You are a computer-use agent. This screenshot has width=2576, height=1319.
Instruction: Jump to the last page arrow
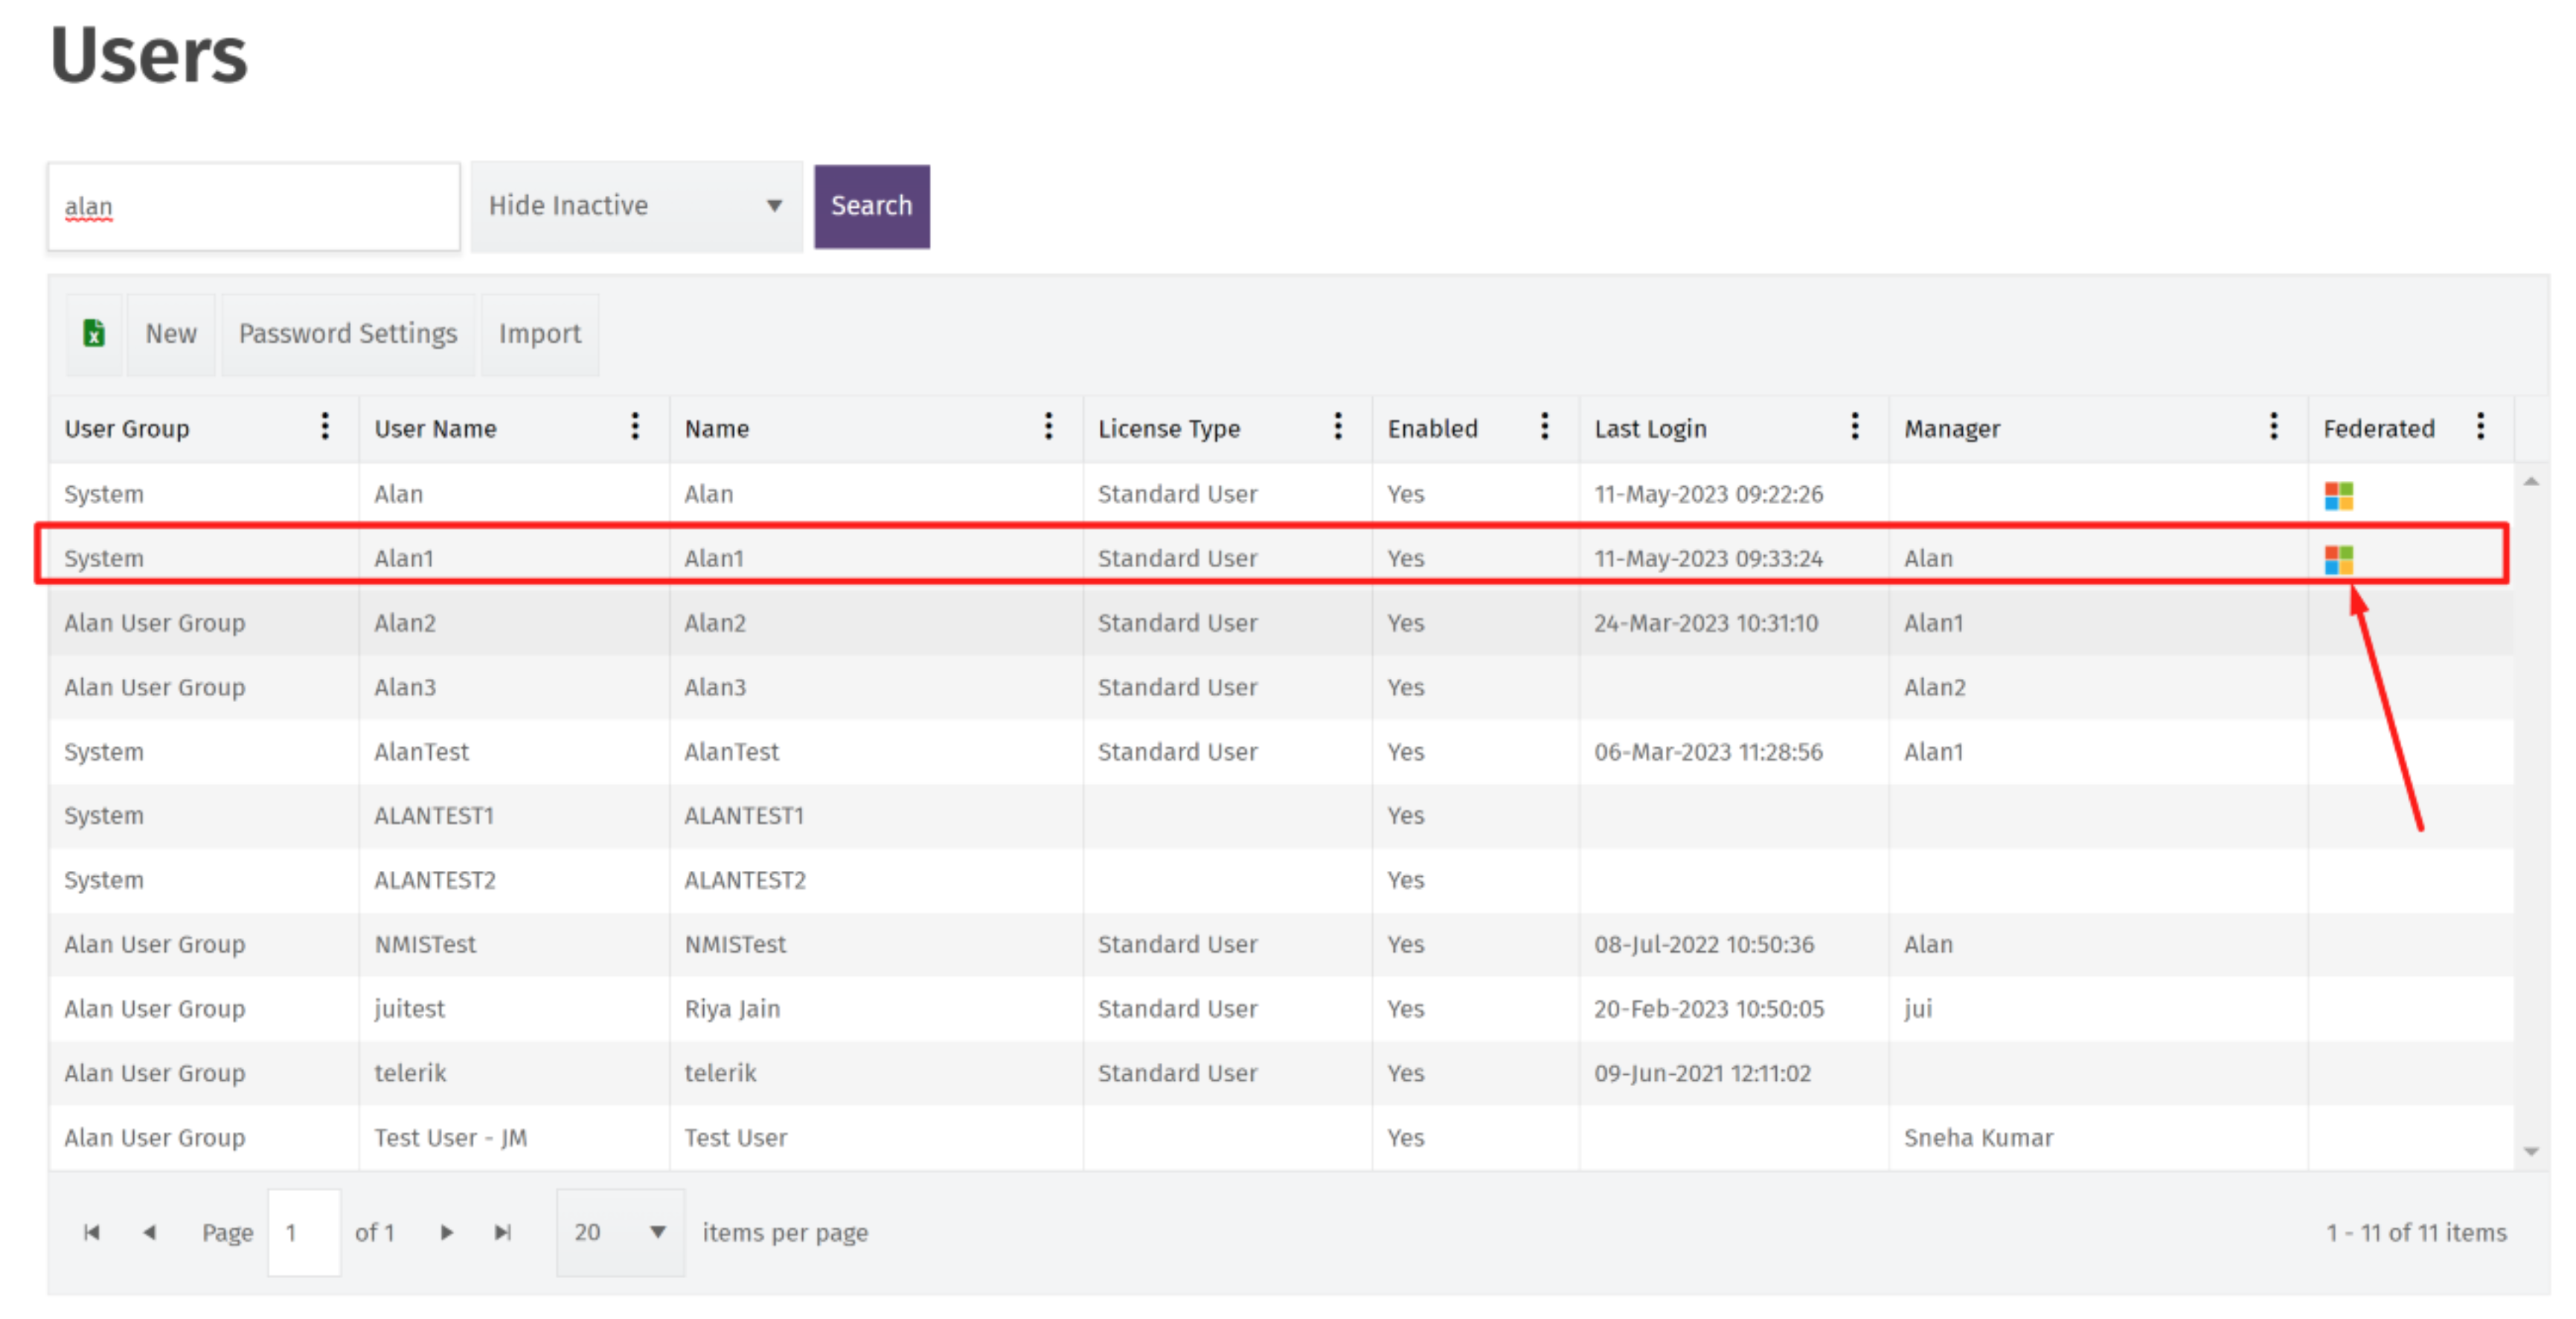503,1232
